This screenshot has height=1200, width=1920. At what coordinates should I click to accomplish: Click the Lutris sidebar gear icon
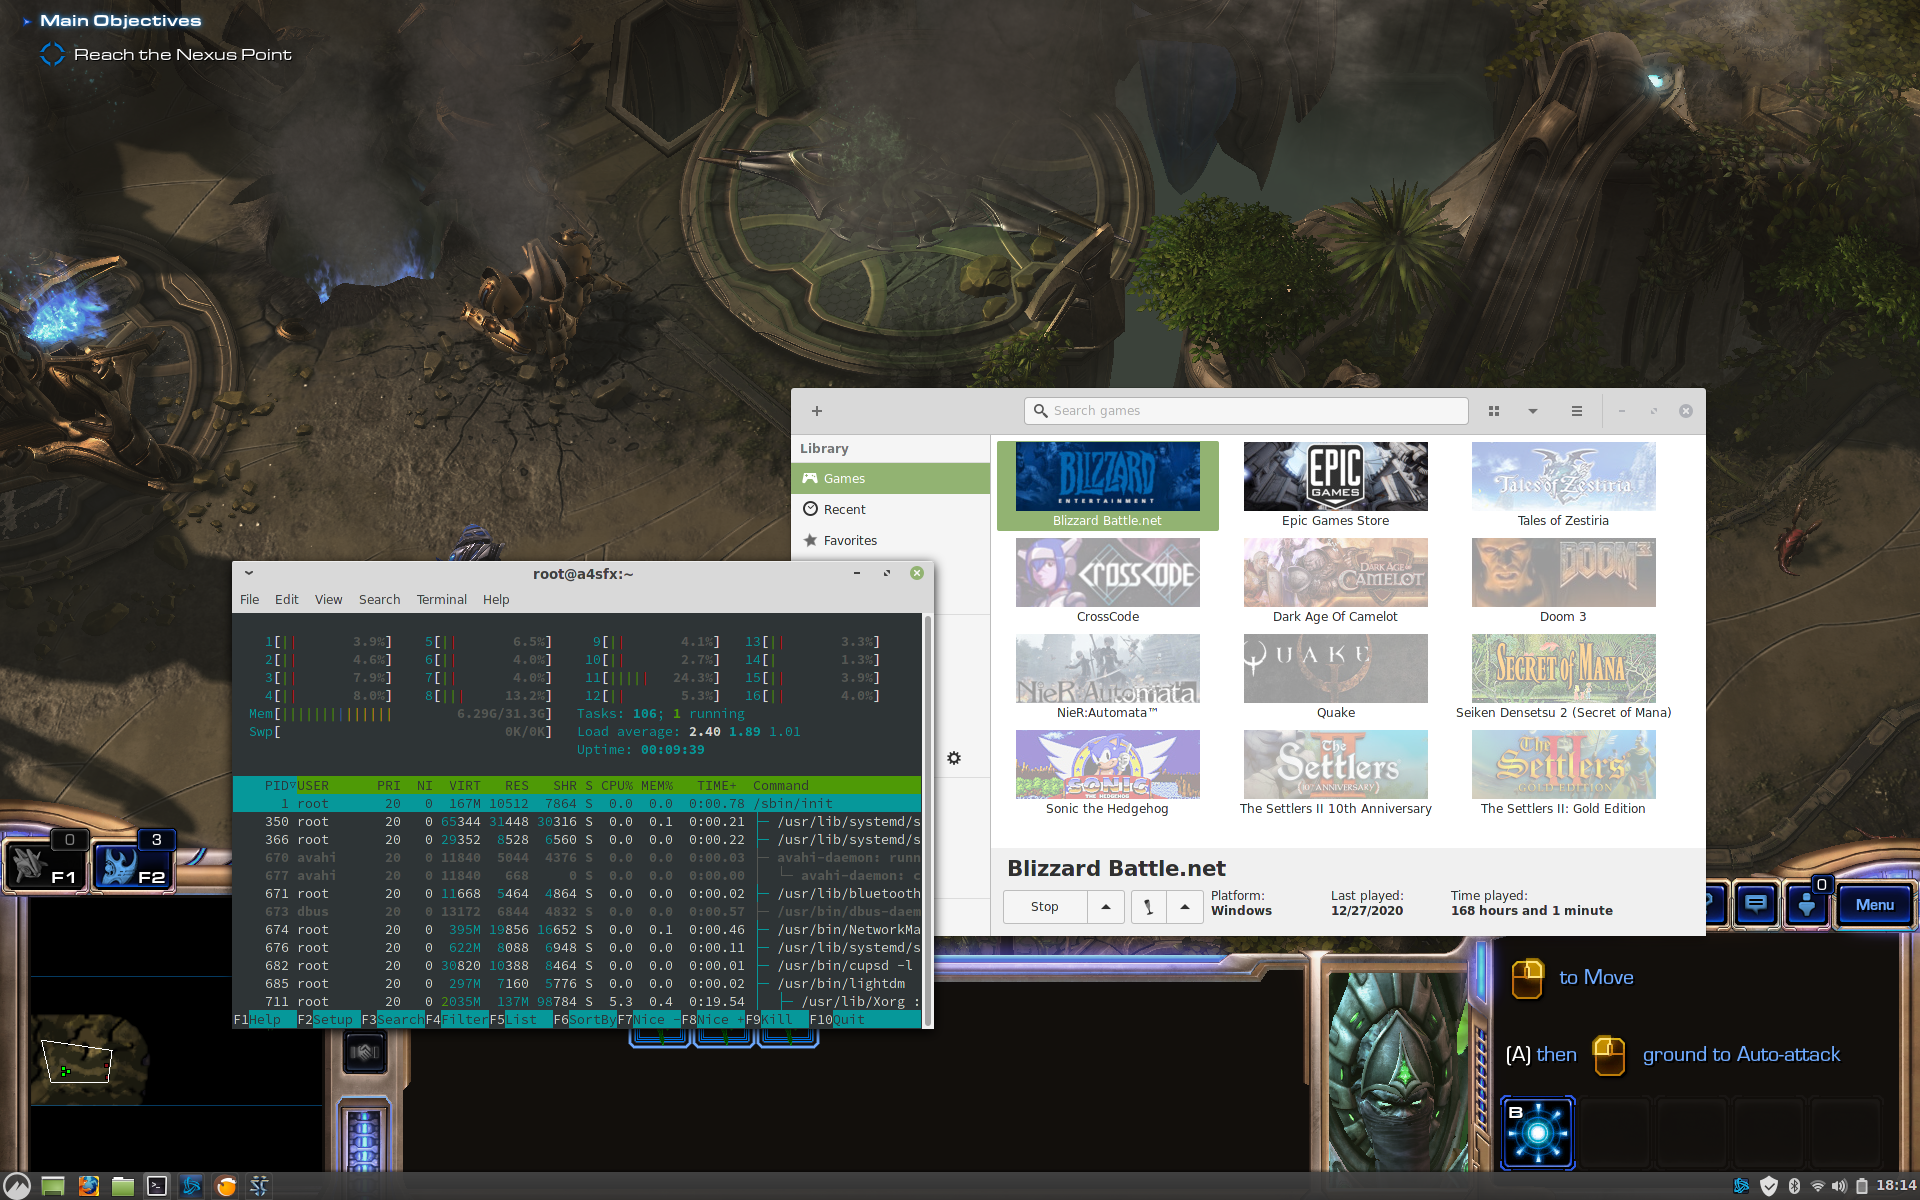(x=954, y=758)
